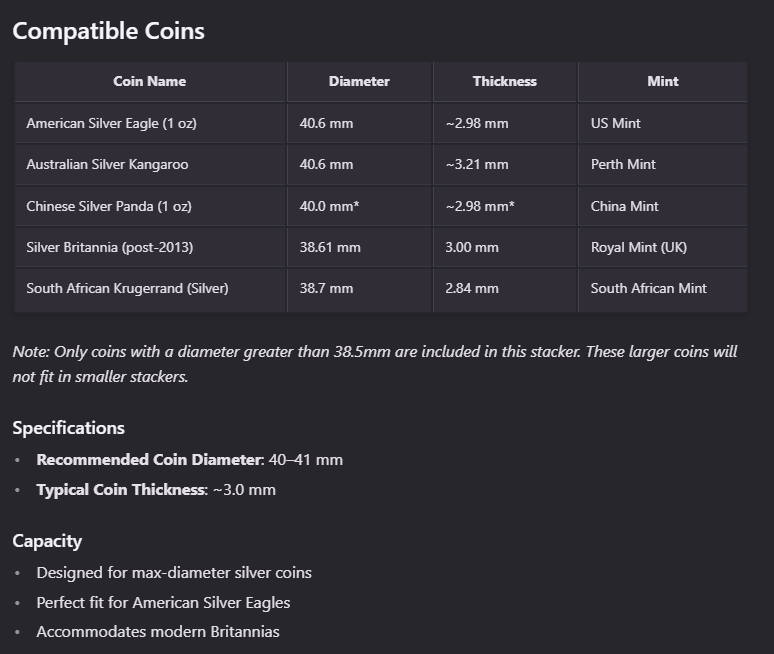Viewport: 774px width, 654px height.
Task: Click the Silver Britannia (post-2013) cell
Action: pyautogui.click(x=110, y=247)
